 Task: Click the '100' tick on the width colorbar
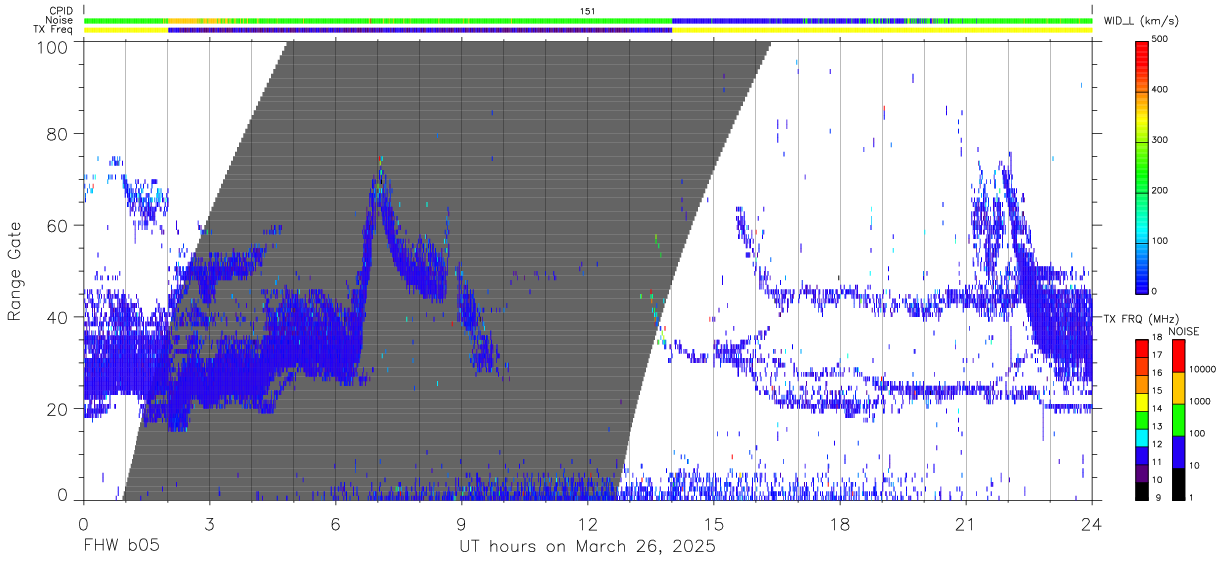1161,241
